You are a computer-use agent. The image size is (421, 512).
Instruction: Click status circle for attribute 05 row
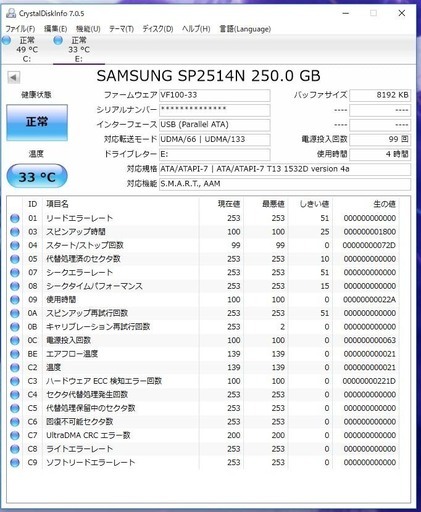coord(15,259)
